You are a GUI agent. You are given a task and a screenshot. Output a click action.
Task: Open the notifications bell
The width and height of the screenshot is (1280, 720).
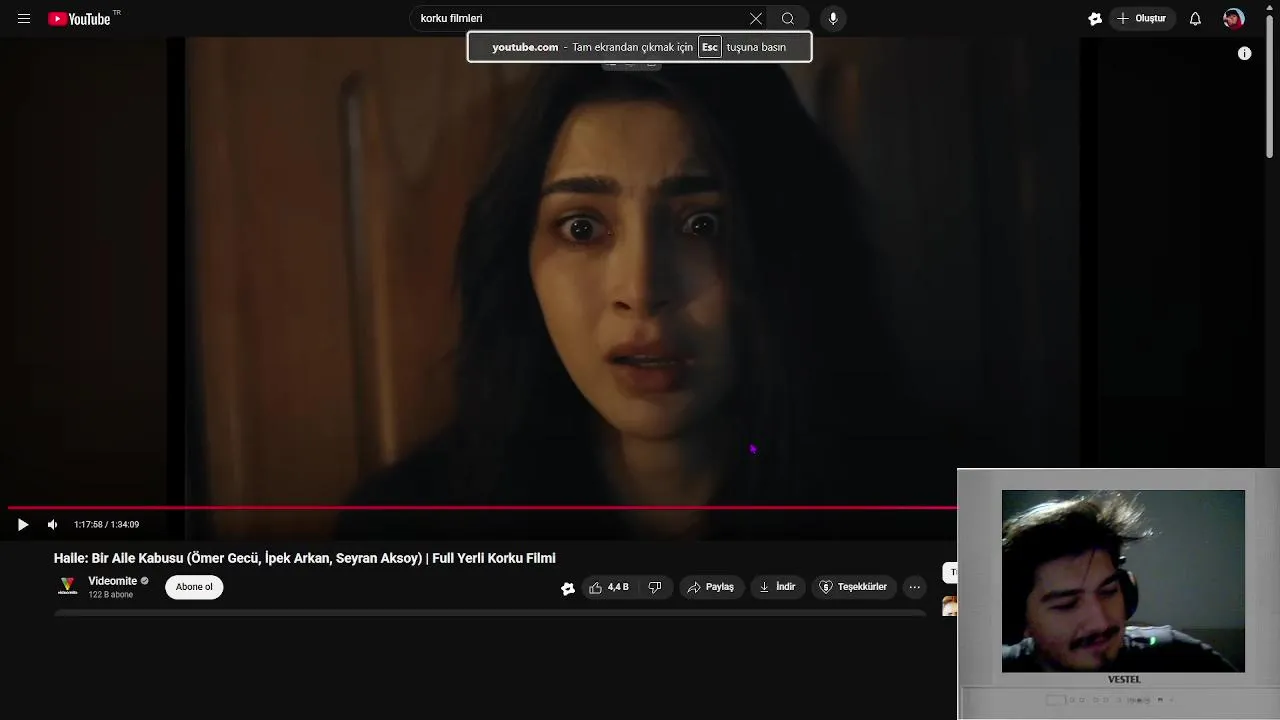[x=1195, y=19]
